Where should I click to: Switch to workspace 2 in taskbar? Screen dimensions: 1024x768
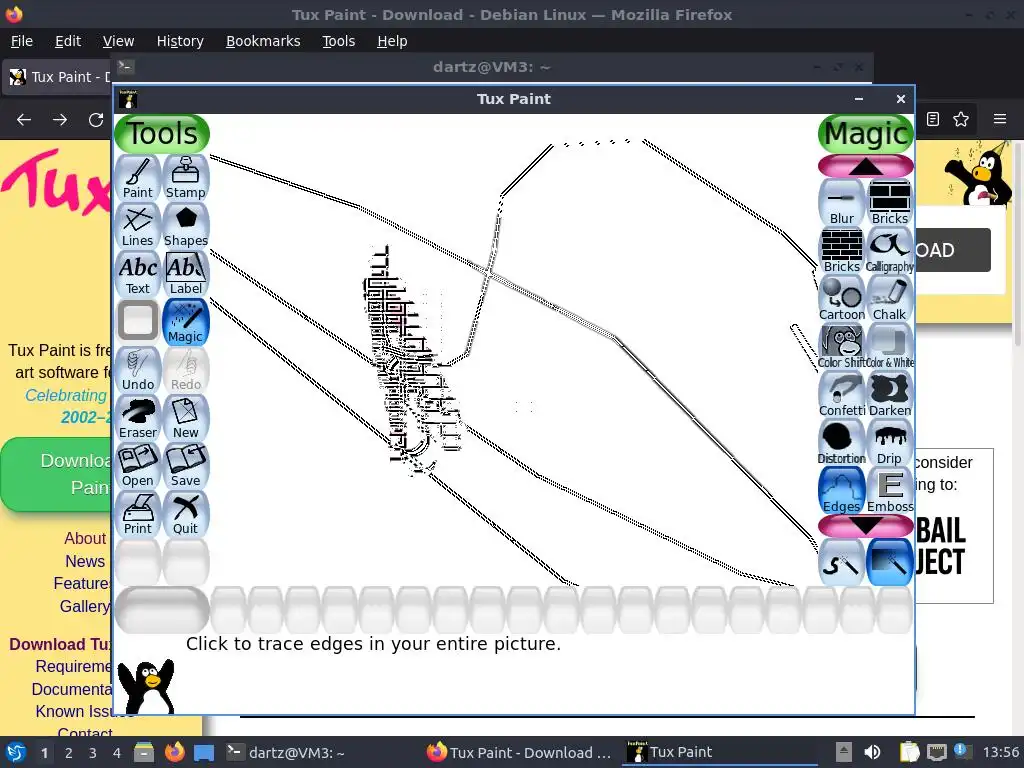(x=69, y=753)
